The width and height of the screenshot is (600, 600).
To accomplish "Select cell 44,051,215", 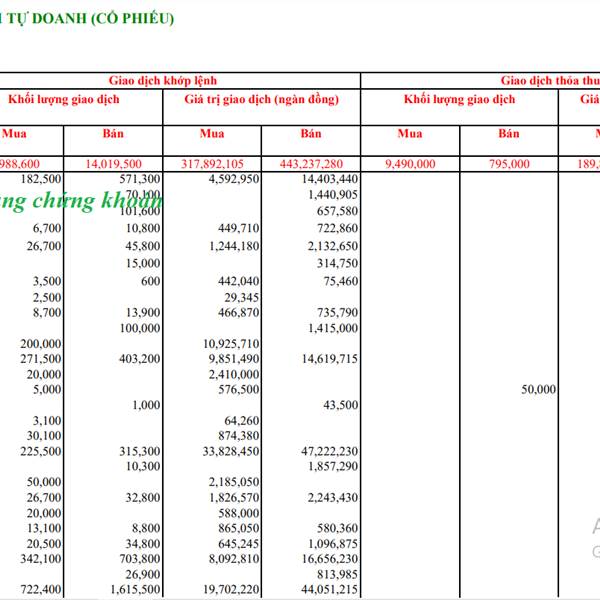I will coord(330,589).
